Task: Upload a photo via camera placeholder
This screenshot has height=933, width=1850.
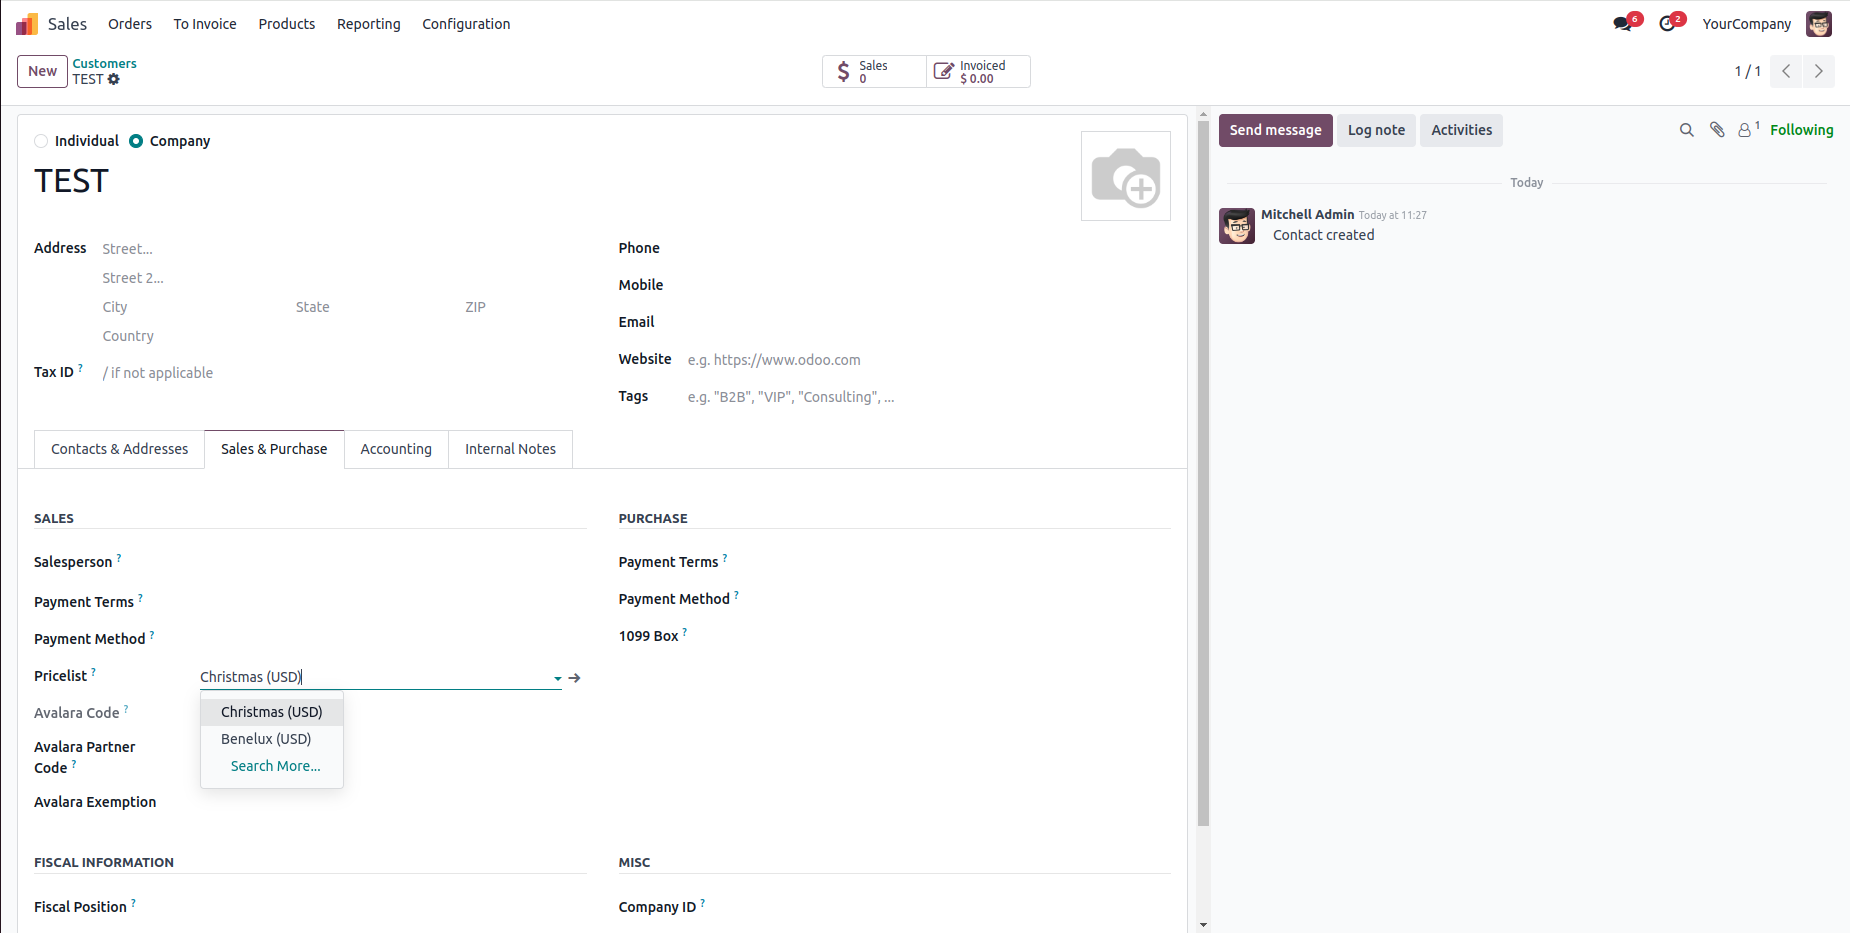Action: pyautogui.click(x=1125, y=176)
